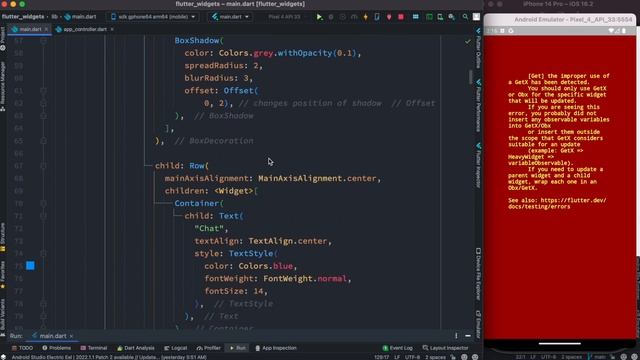Open the Project tool window side tab
The width and height of the screenshot is (640, 360).
coord(3,39)
